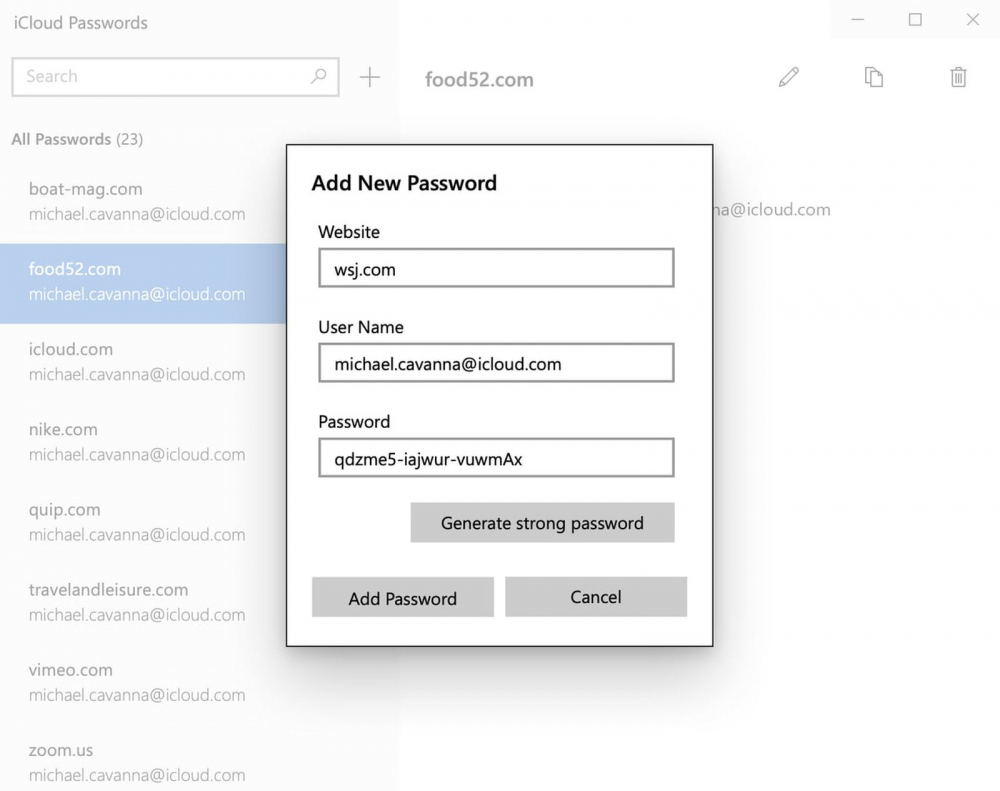Click Generate strong password
The image size is (1000, 791).
(542, 522)
